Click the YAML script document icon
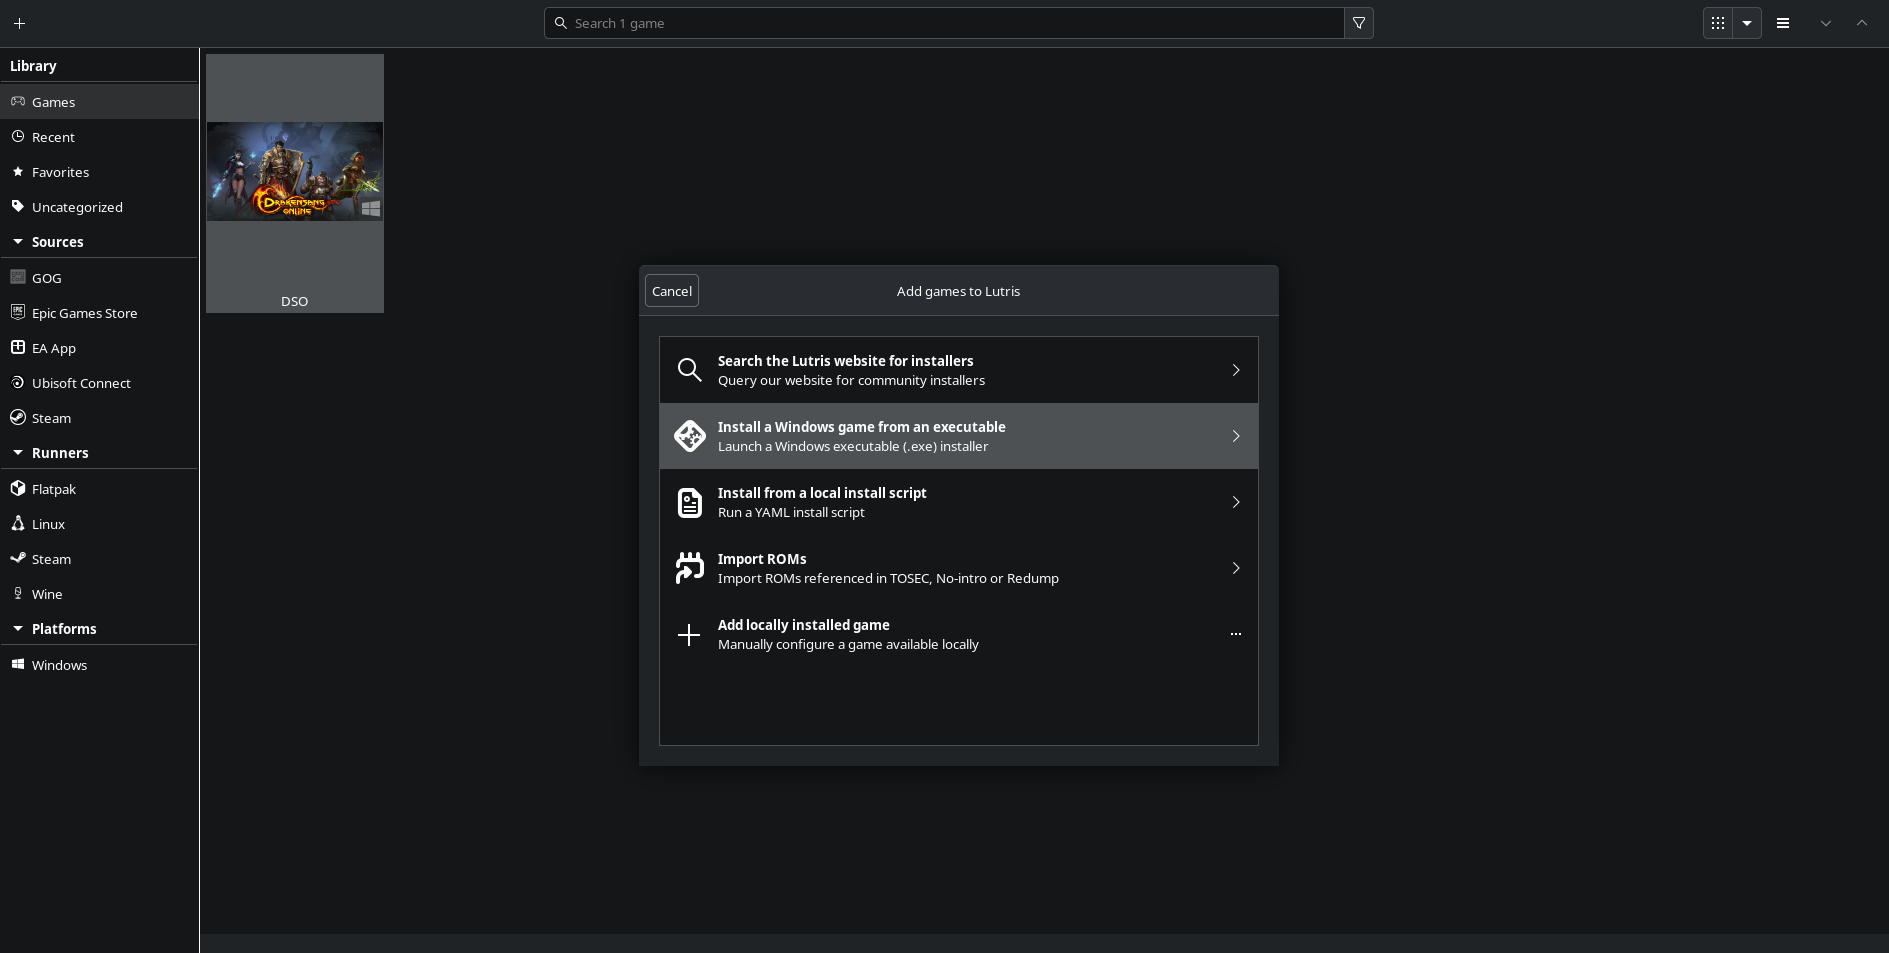The height and width of the screenshot is (953, 1889). [689, 502]
